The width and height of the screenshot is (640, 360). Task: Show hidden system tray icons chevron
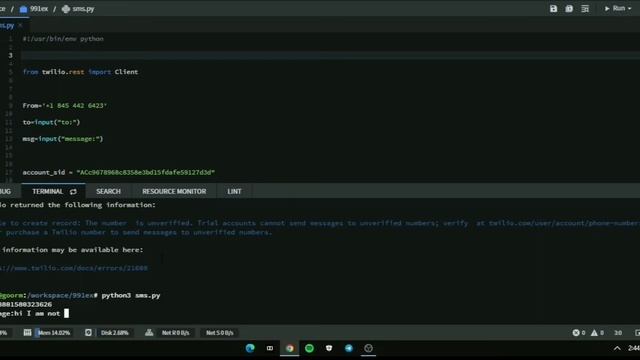tap(617, 348)
